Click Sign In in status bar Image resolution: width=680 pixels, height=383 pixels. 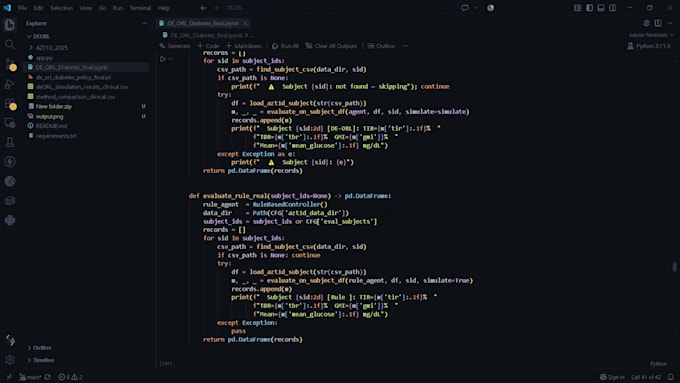(x=612, y=377)
